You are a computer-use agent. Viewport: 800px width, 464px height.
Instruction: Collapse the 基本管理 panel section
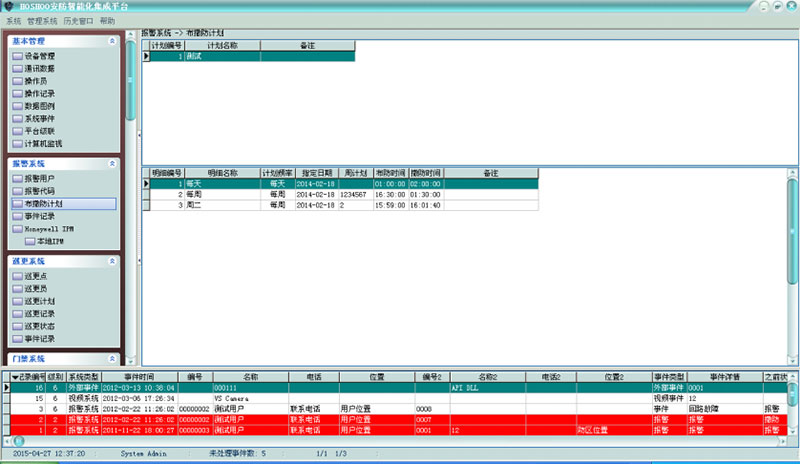click(112, 41)
